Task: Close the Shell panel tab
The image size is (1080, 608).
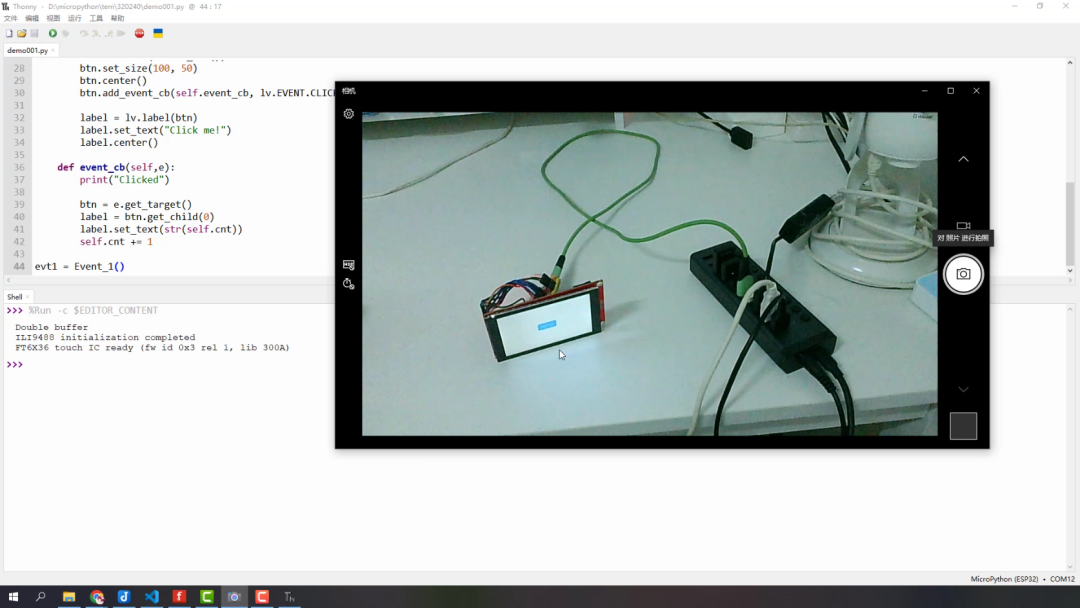Action: coord(28,297)
